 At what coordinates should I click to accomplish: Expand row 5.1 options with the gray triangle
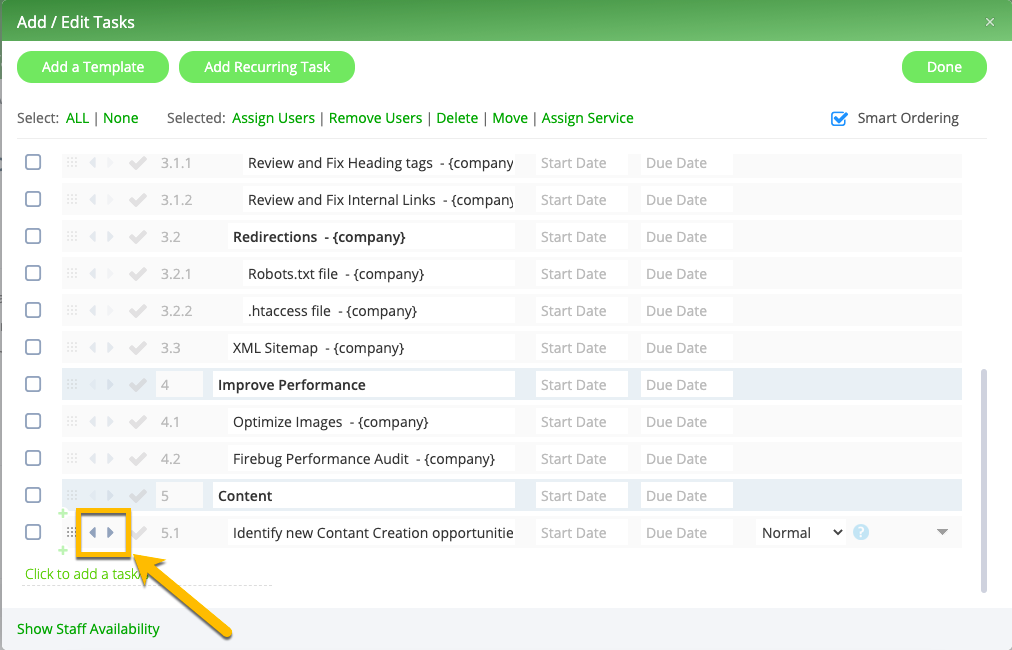pos(942,532)
